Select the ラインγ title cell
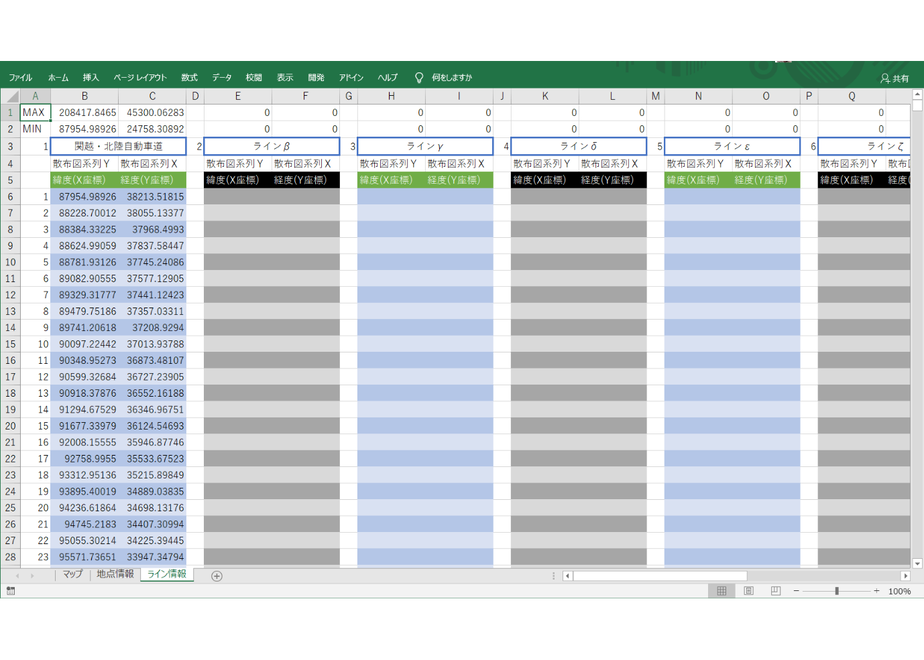The height and width of the screenshot is (660, 924). (x=425, y=146)
